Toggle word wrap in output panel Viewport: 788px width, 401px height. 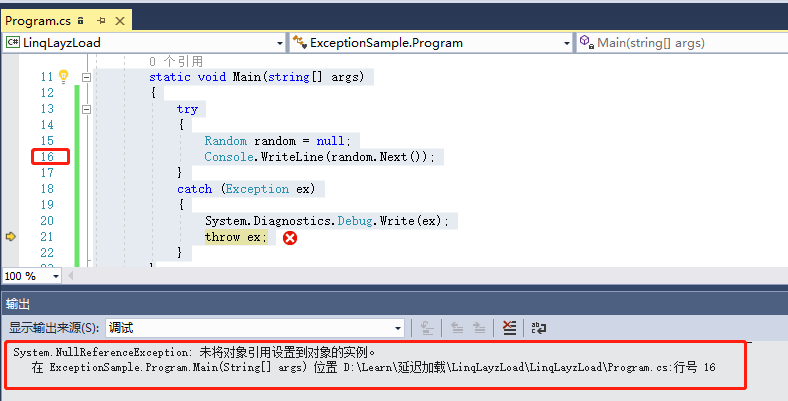539,328
